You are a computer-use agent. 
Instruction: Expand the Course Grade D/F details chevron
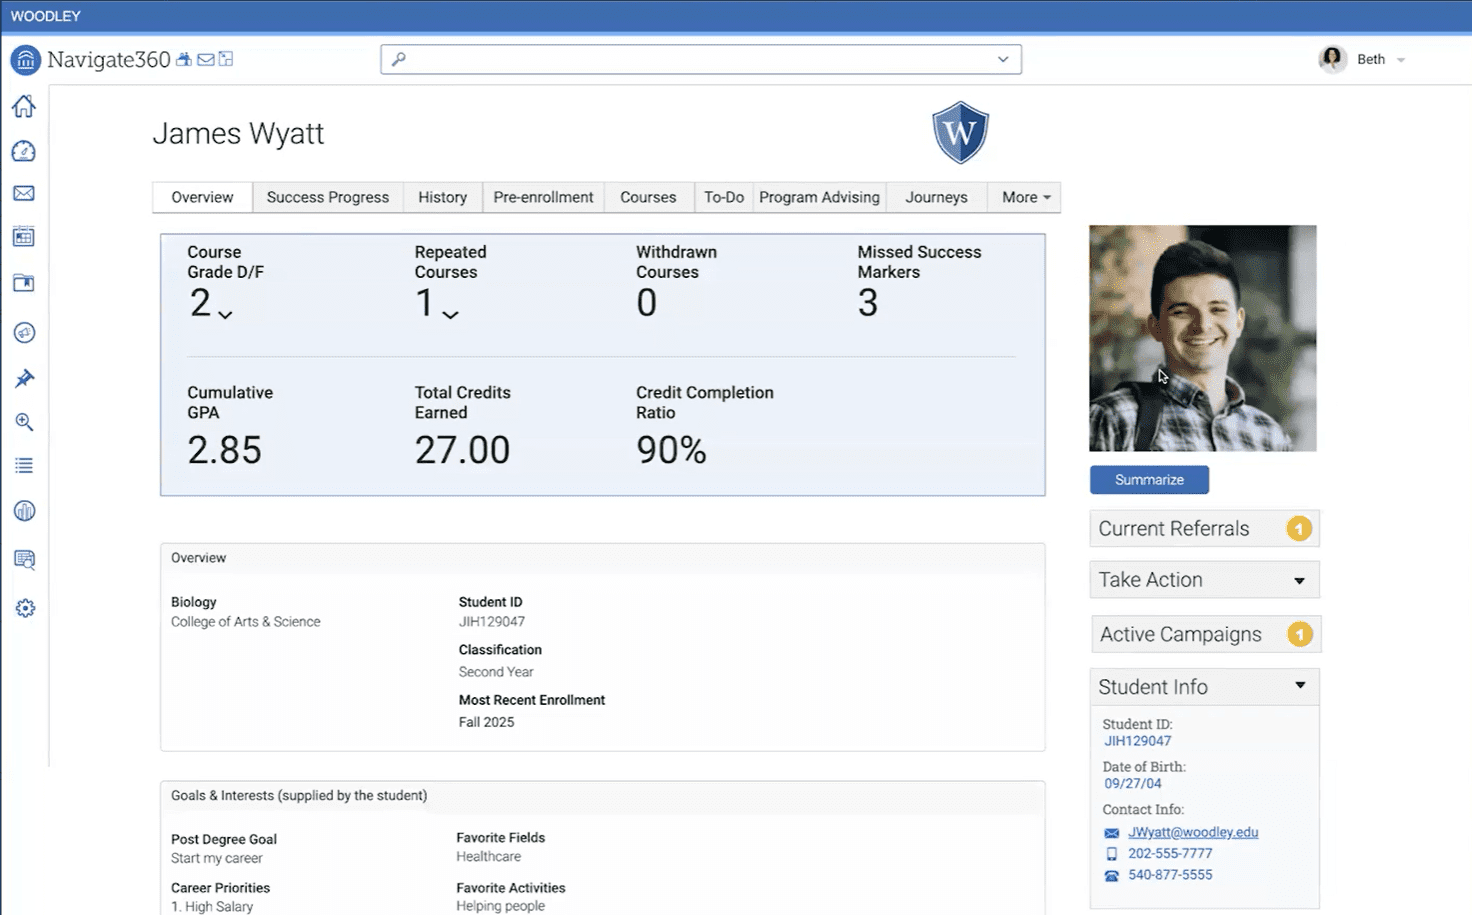click(224, 312)
